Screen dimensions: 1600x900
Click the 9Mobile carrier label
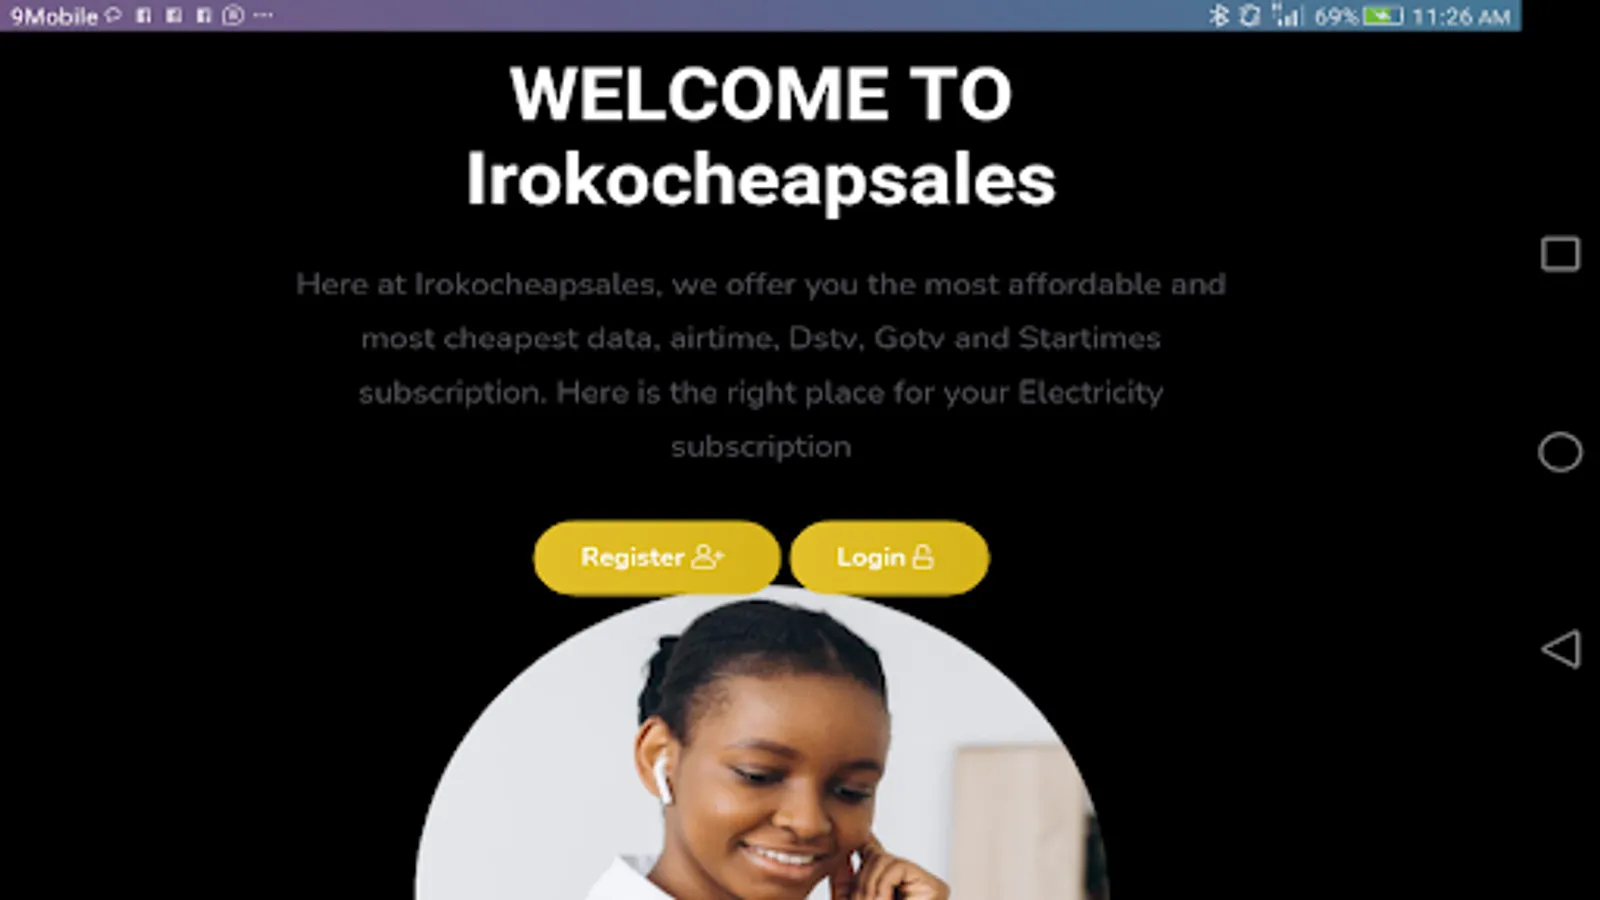54,16
